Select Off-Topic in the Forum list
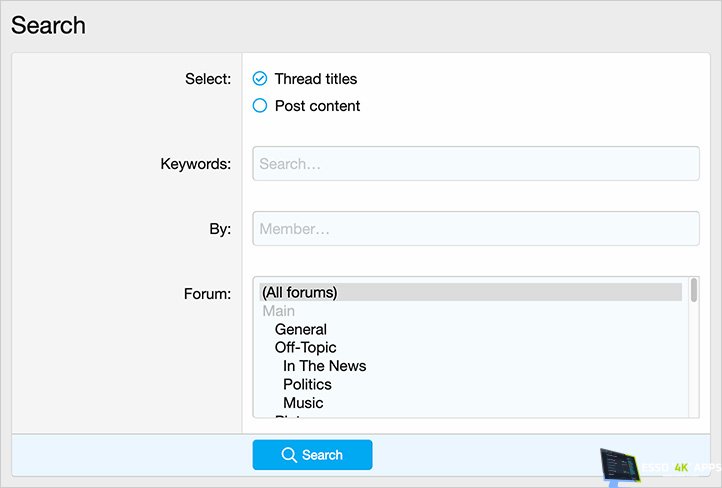 pyautogui.click(x=305, y=348)
